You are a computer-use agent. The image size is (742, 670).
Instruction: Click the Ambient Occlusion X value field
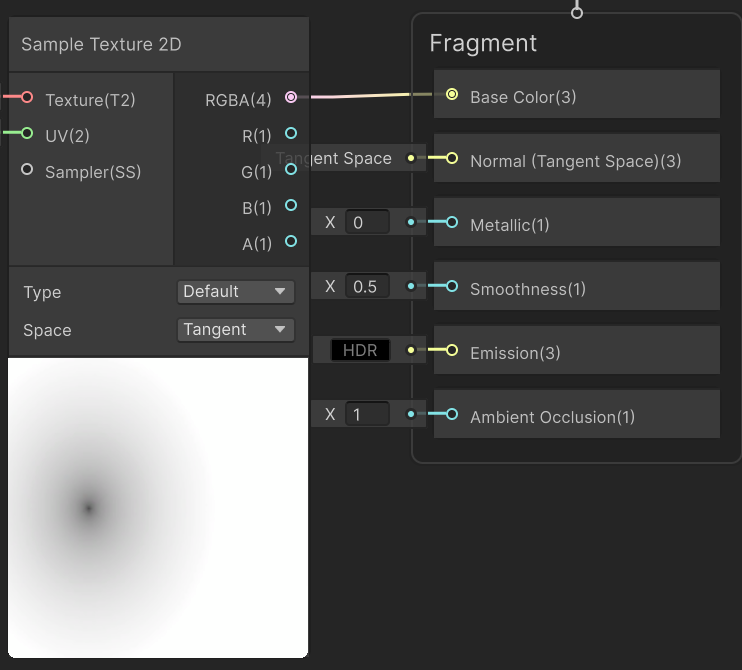[367, 414]
